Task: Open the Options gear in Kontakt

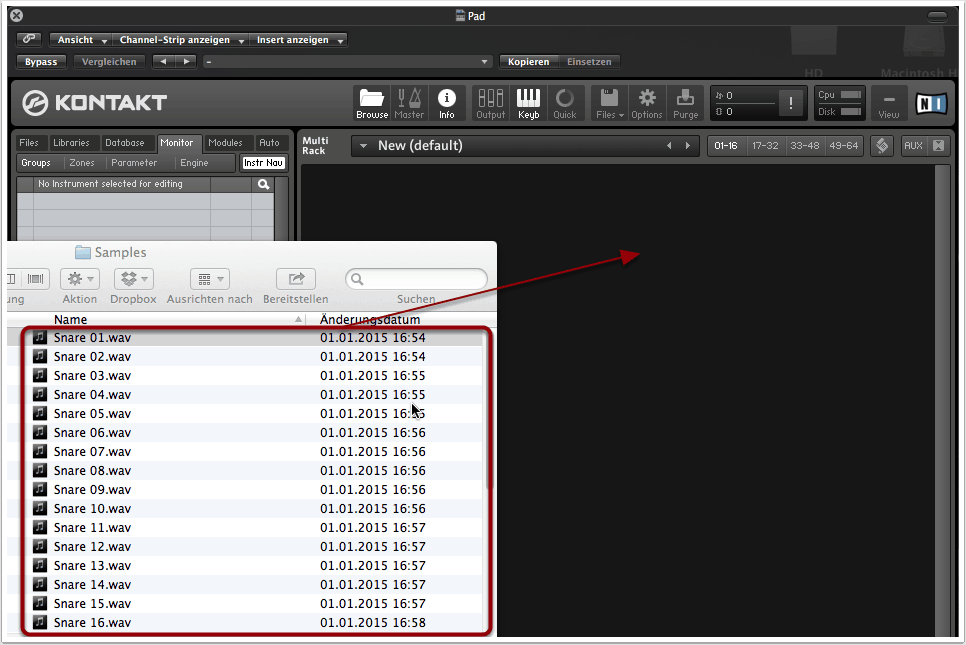Action: (x=647, y=103)
